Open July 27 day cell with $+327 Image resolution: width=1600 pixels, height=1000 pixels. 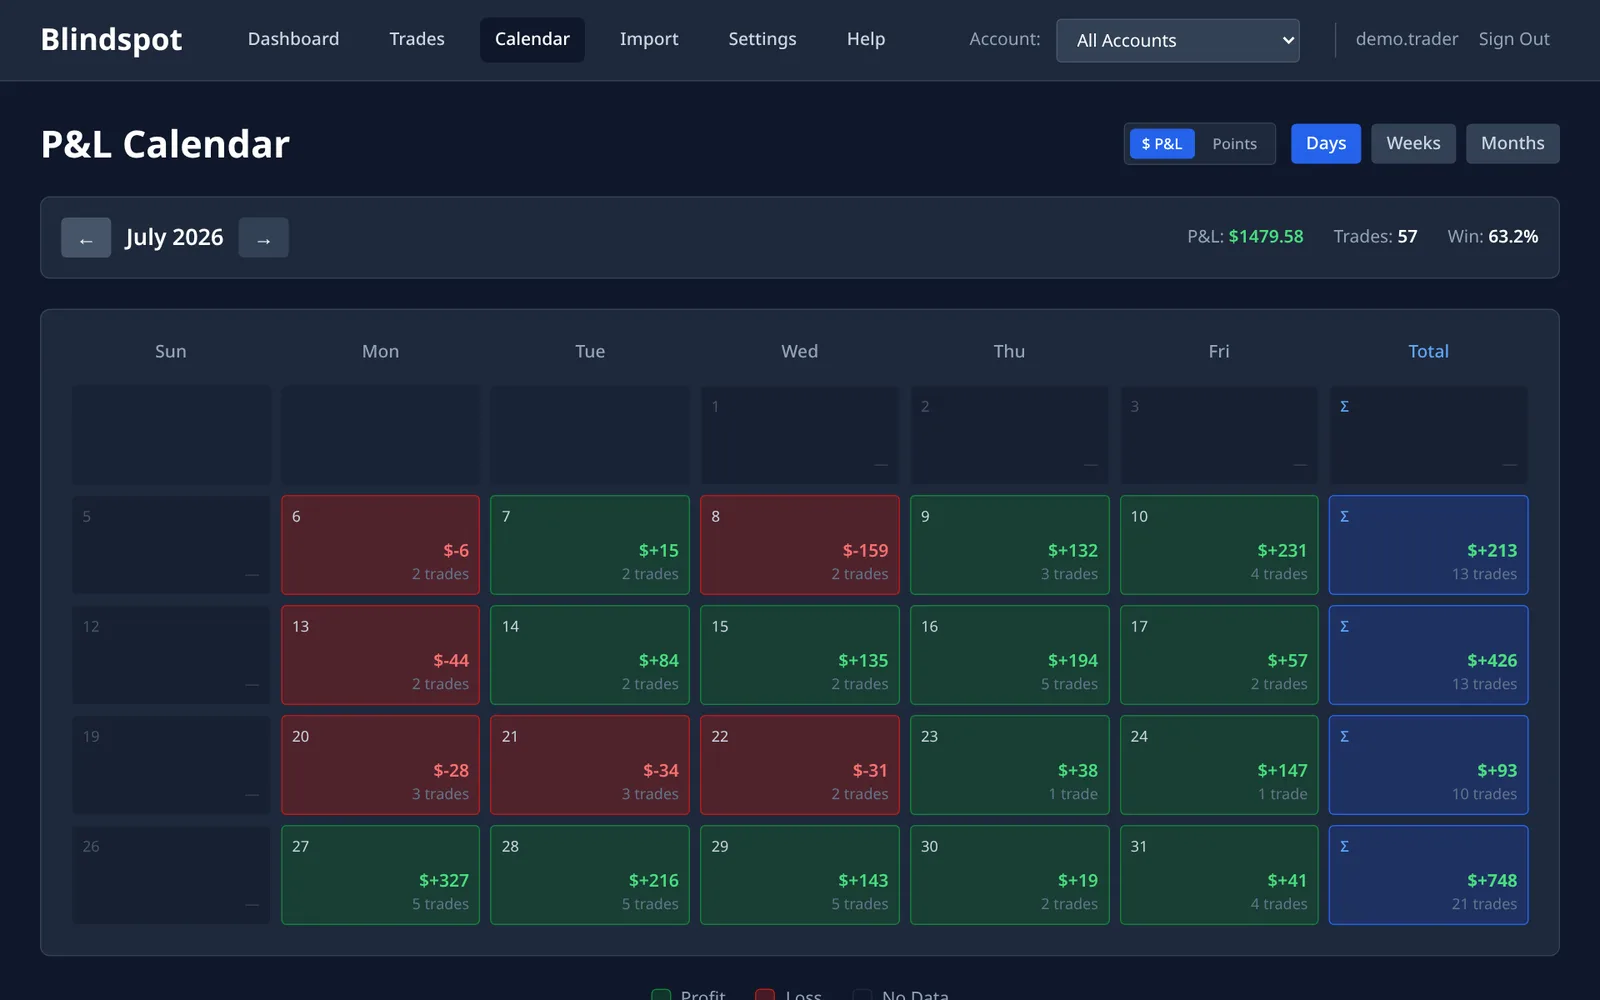tap(380, 875)
